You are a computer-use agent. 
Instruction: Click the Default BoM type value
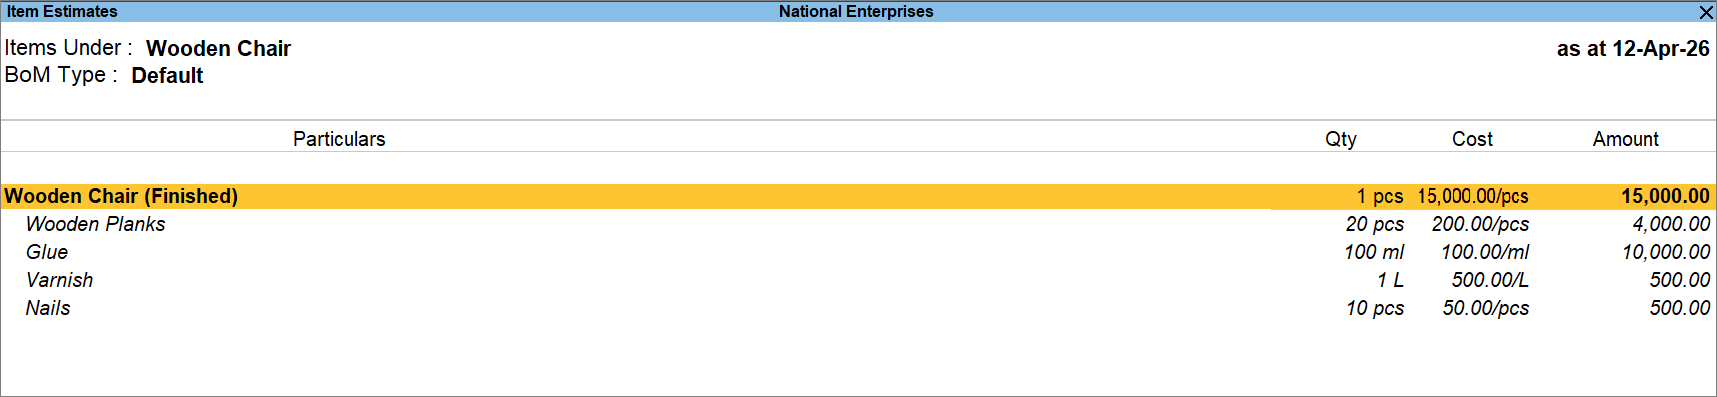[x=167, y=76]
